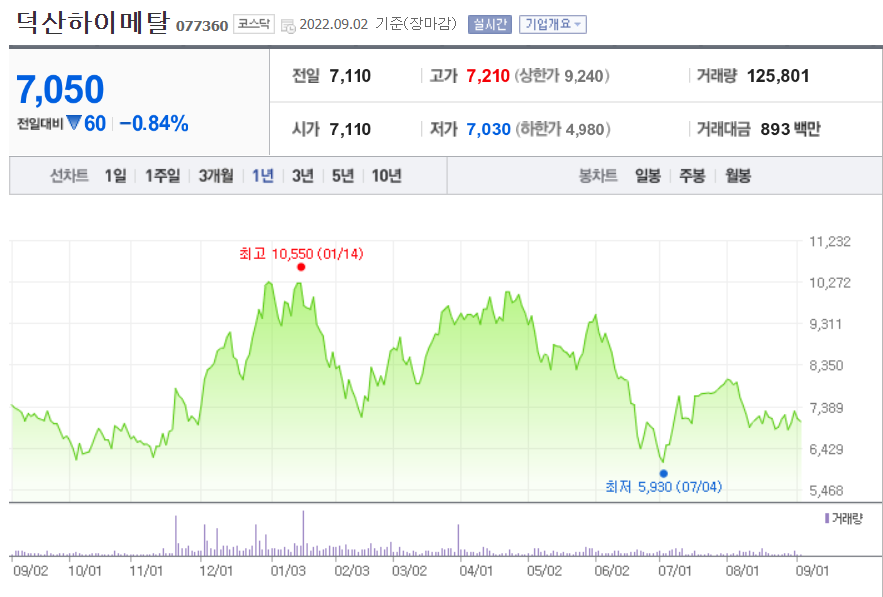The image size is (883, 597).
Task: Click the 상한가 9,240 text
Action: point(561,76)
